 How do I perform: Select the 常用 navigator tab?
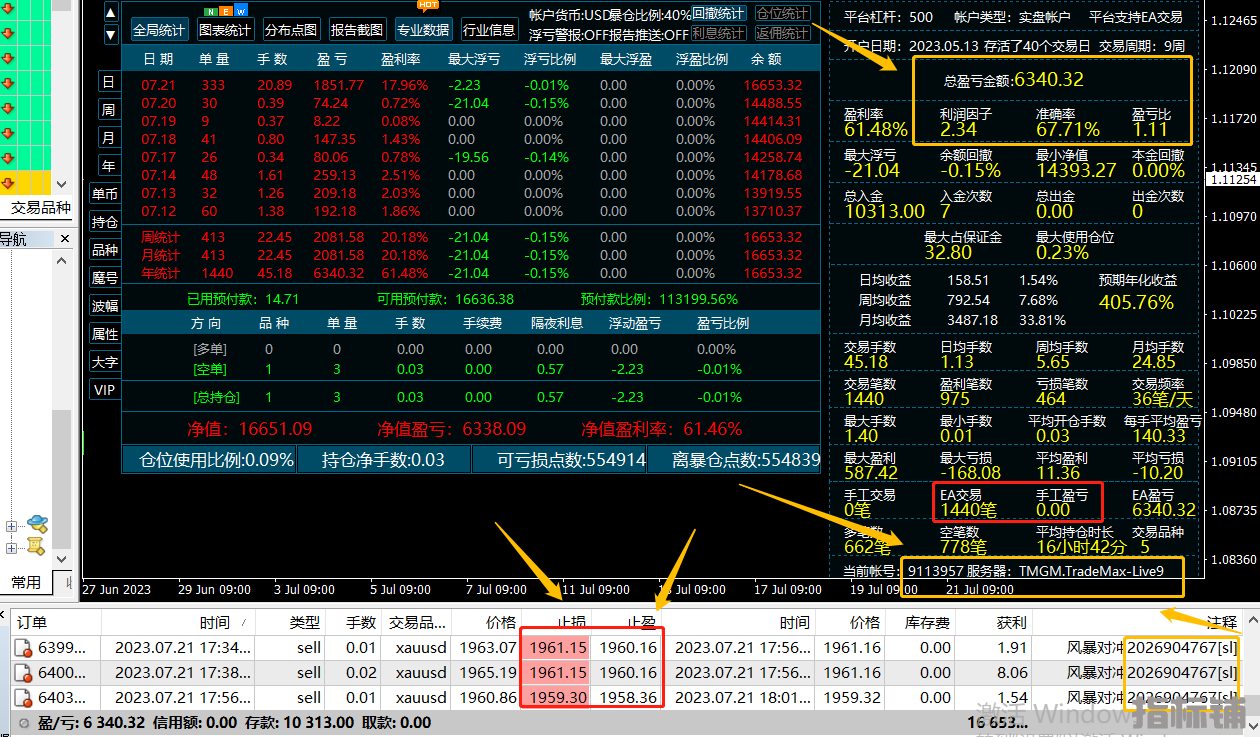point(26,583)
